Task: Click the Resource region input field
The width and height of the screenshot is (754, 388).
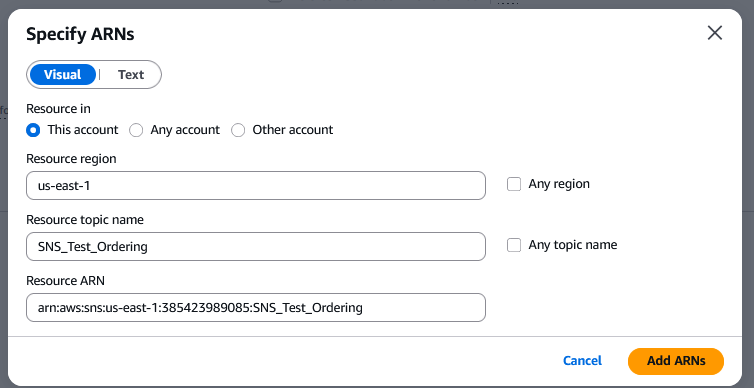Action: click(x=256, y=185)
